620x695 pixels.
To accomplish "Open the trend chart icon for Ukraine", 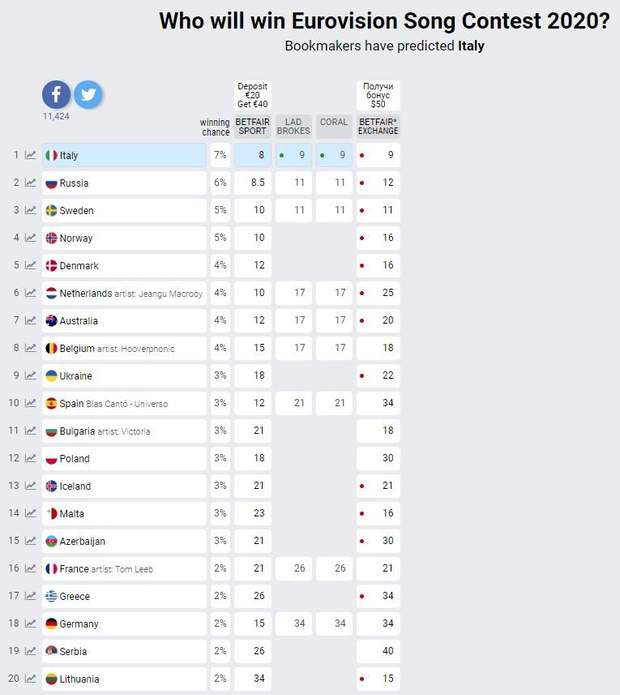I will 31,376.
